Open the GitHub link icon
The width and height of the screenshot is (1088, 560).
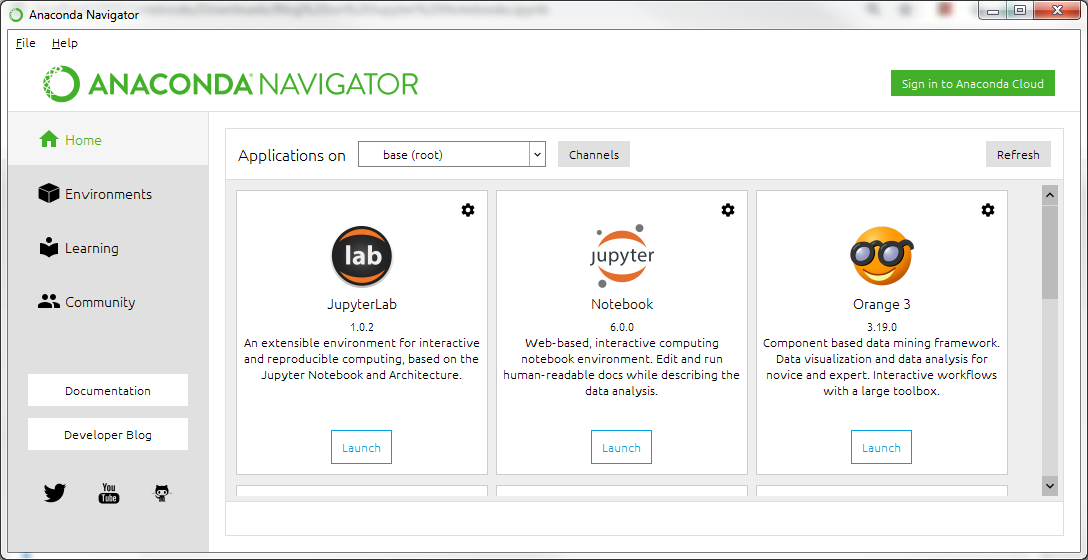(162, 493)
